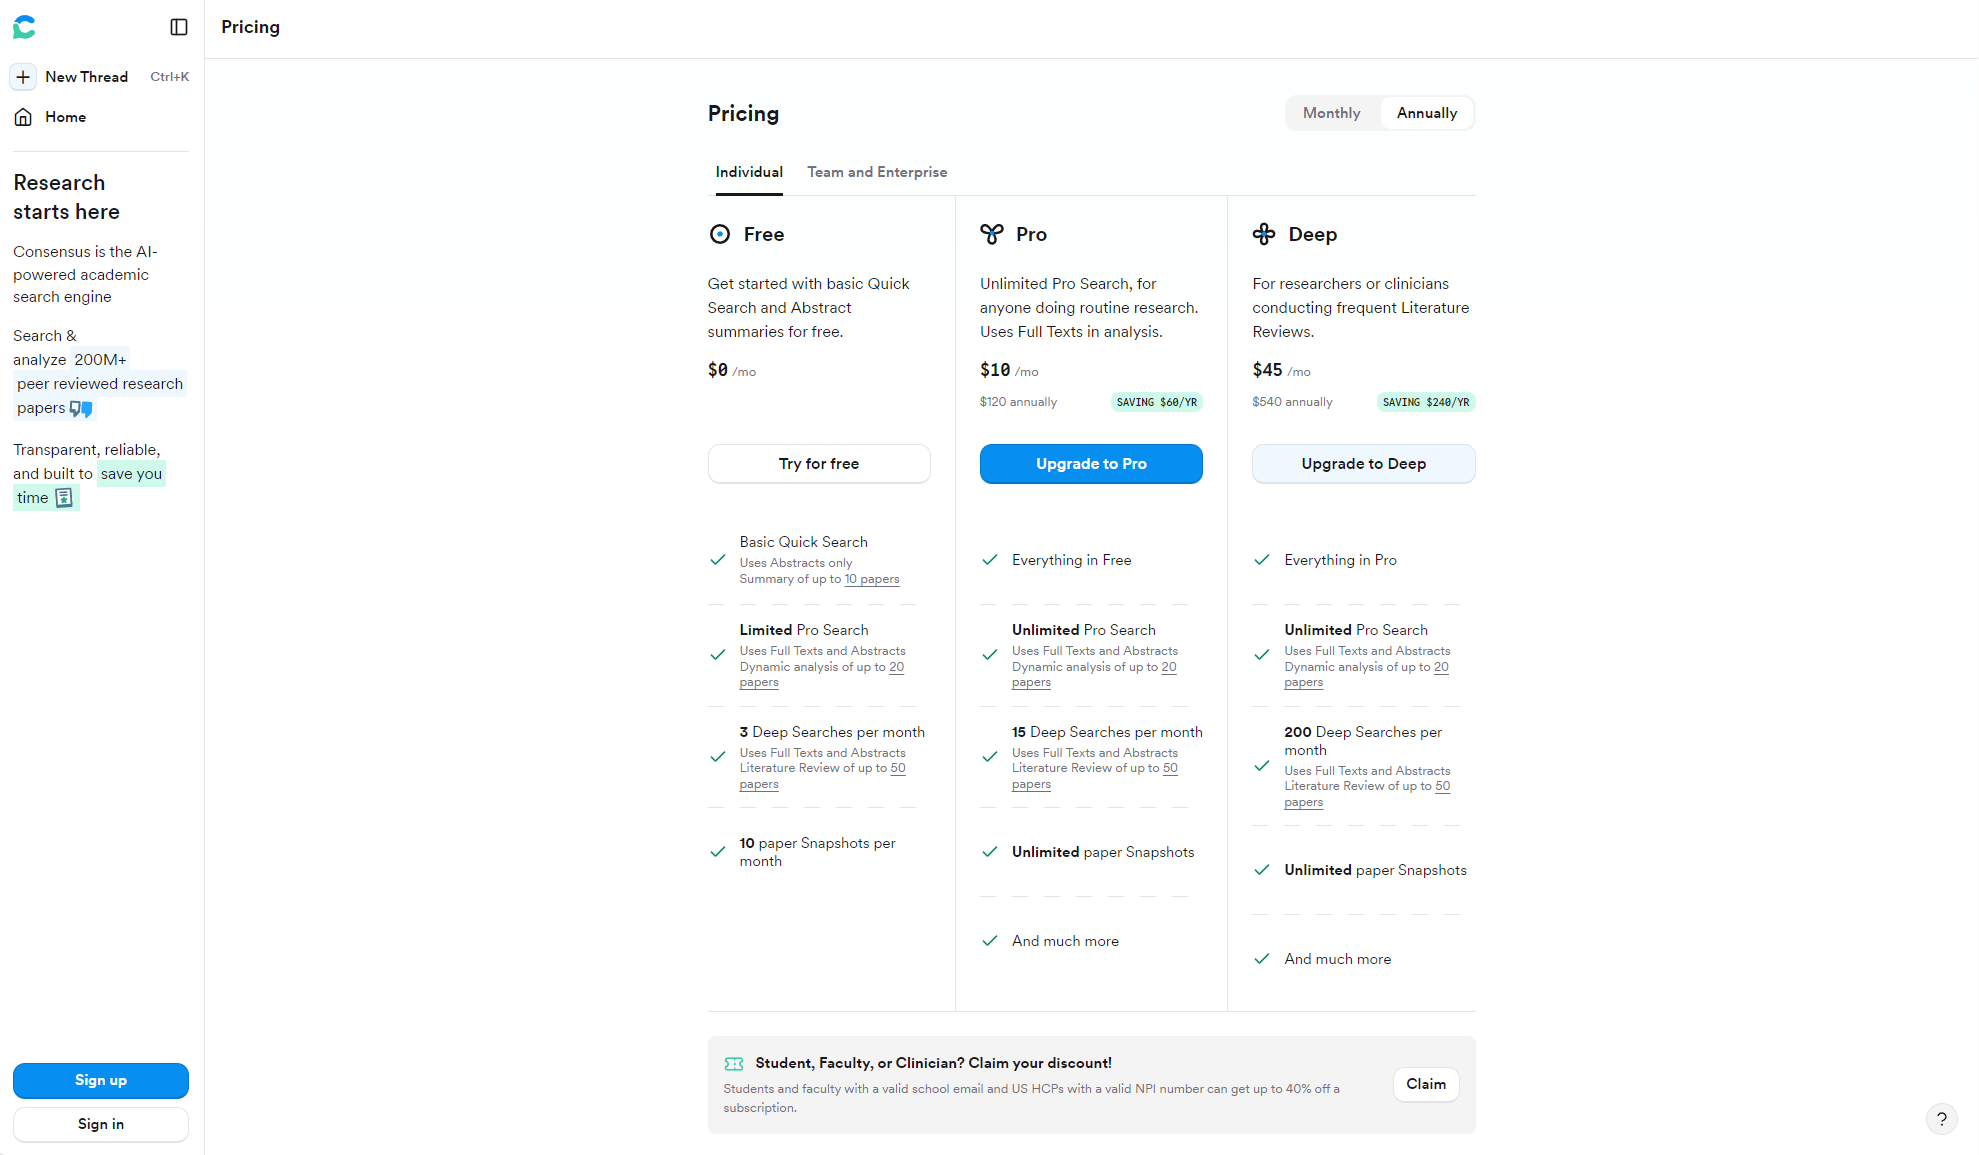The height and width of the screenshot is (1155, 1979).
Task: Click the Sign in button
Action: coord(101,1124)
